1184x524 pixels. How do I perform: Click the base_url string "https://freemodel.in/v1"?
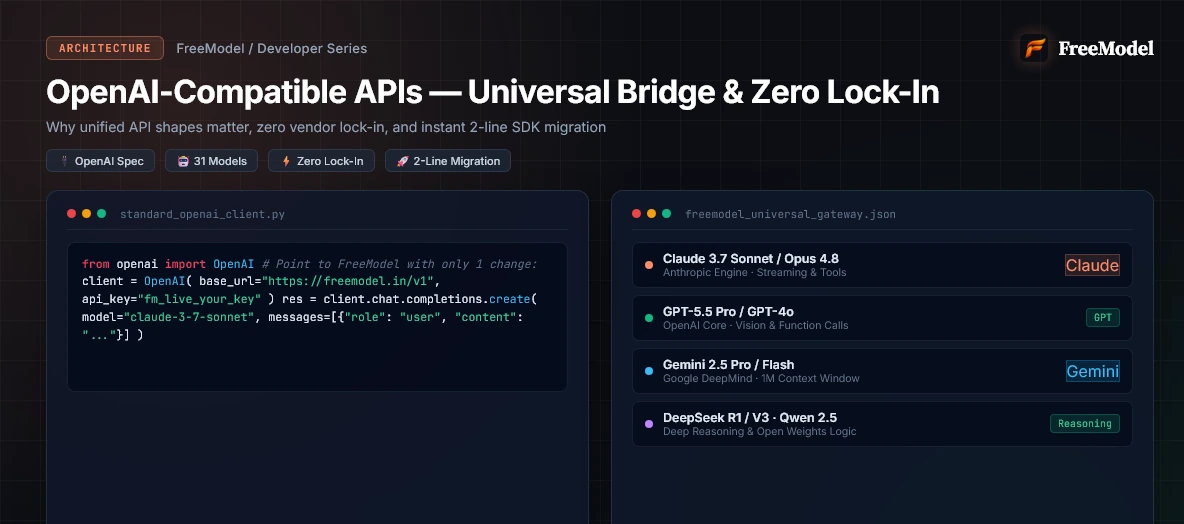346,282
